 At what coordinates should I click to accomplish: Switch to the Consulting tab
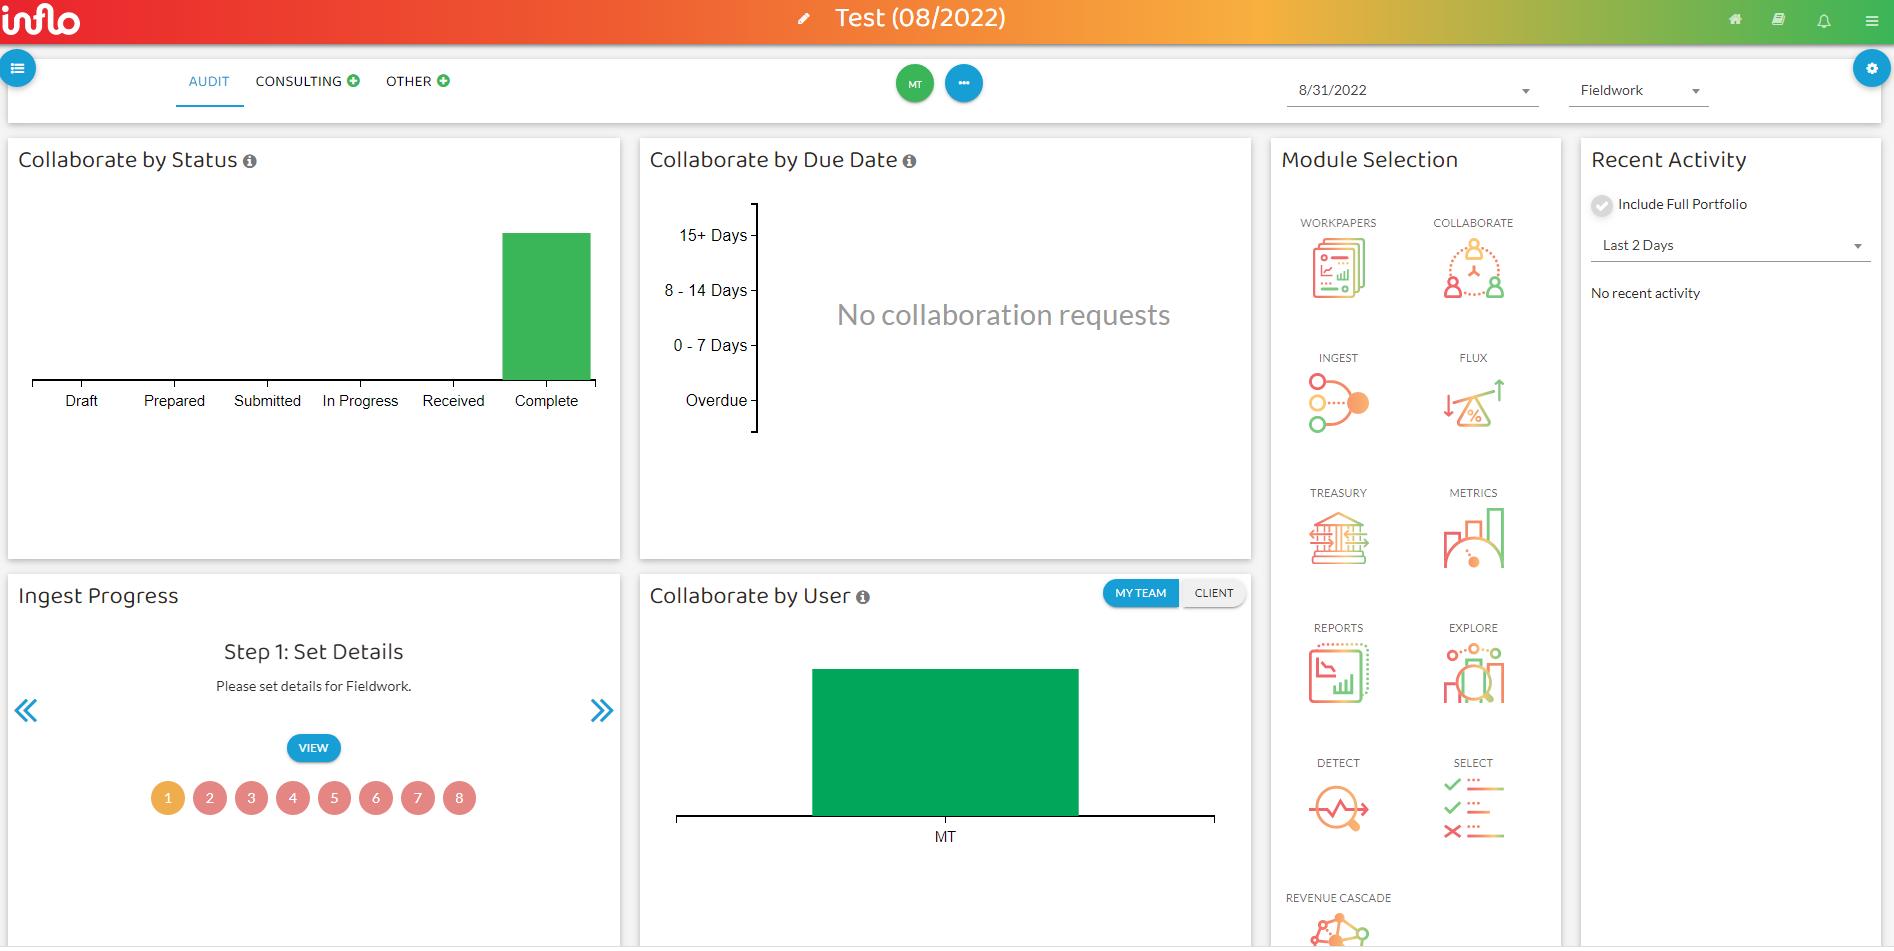(x=308, y=81)
